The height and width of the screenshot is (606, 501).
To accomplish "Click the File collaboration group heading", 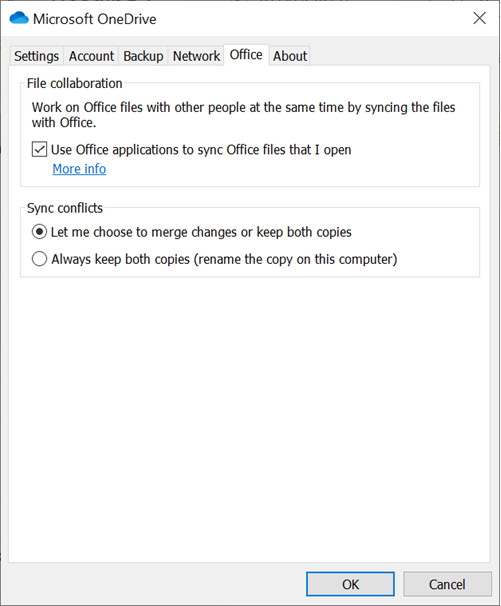I will [75, 83].
